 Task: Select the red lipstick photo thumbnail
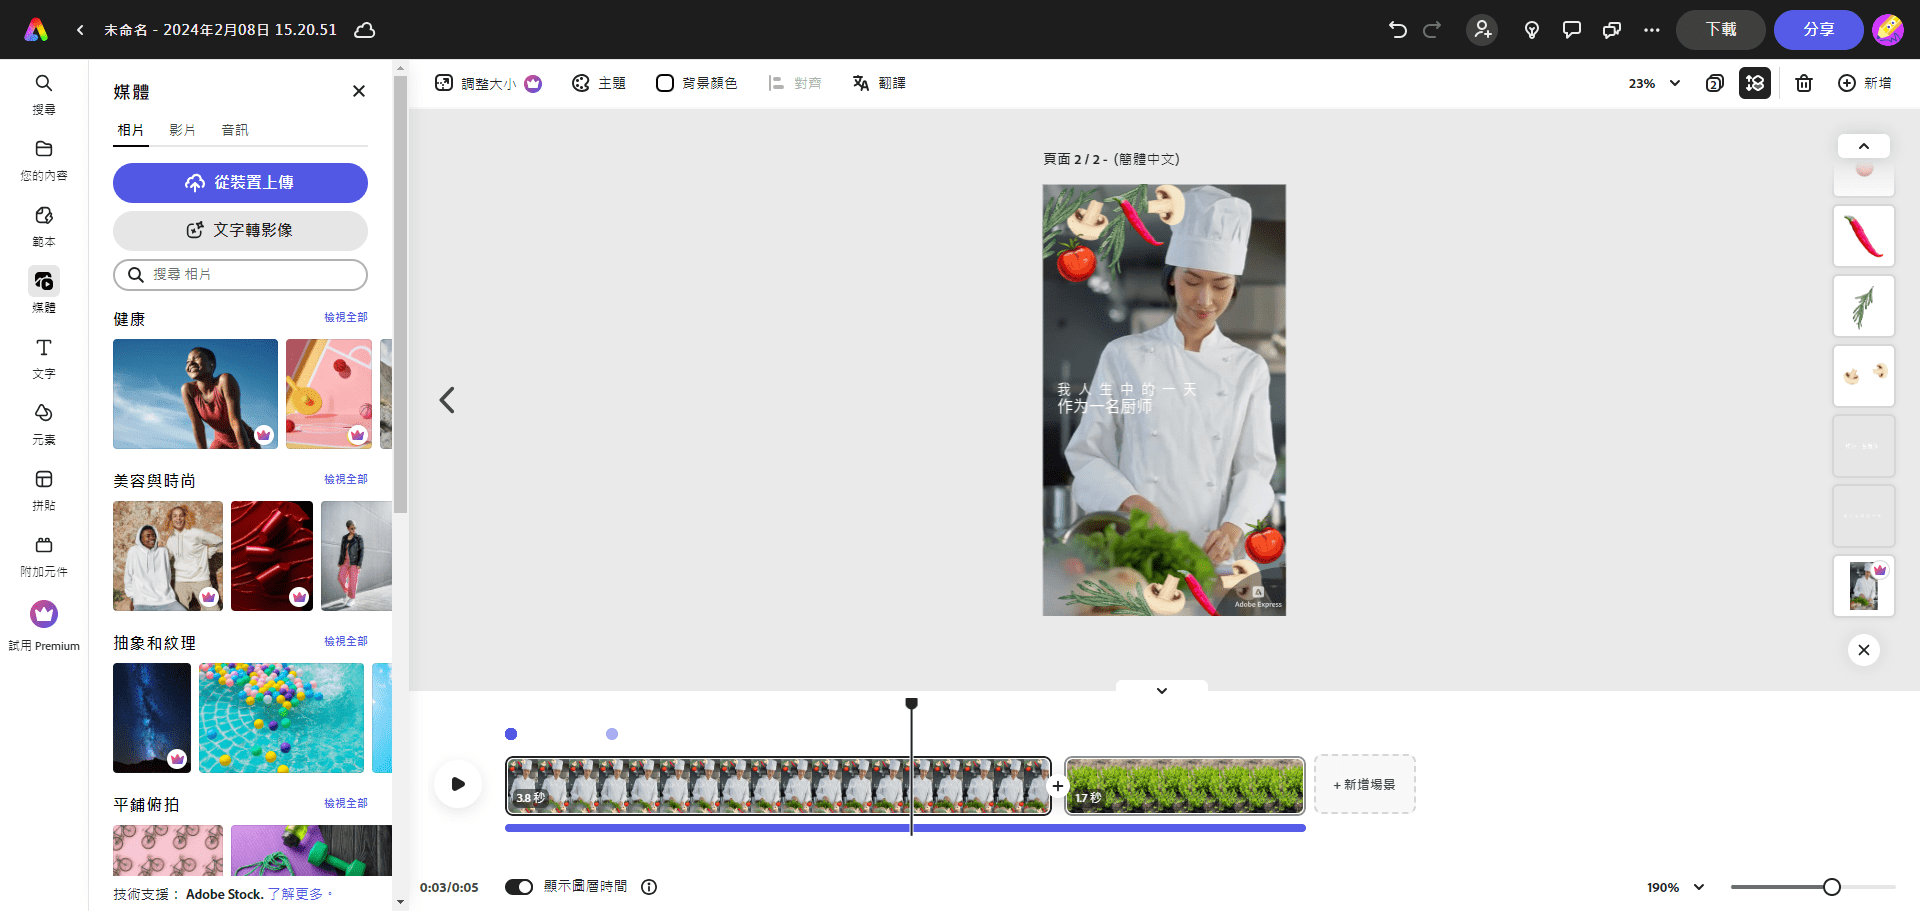coord(272,556)
